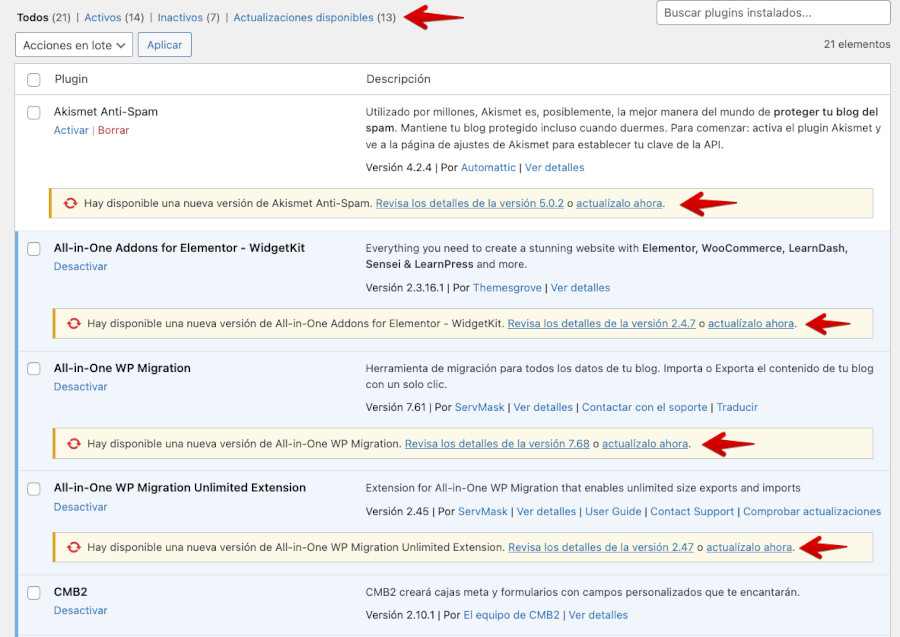900x637 pixels.
Task: Review details of Akismet version 5.0.2
Action: pyautogui.click(x=470, y=203)
